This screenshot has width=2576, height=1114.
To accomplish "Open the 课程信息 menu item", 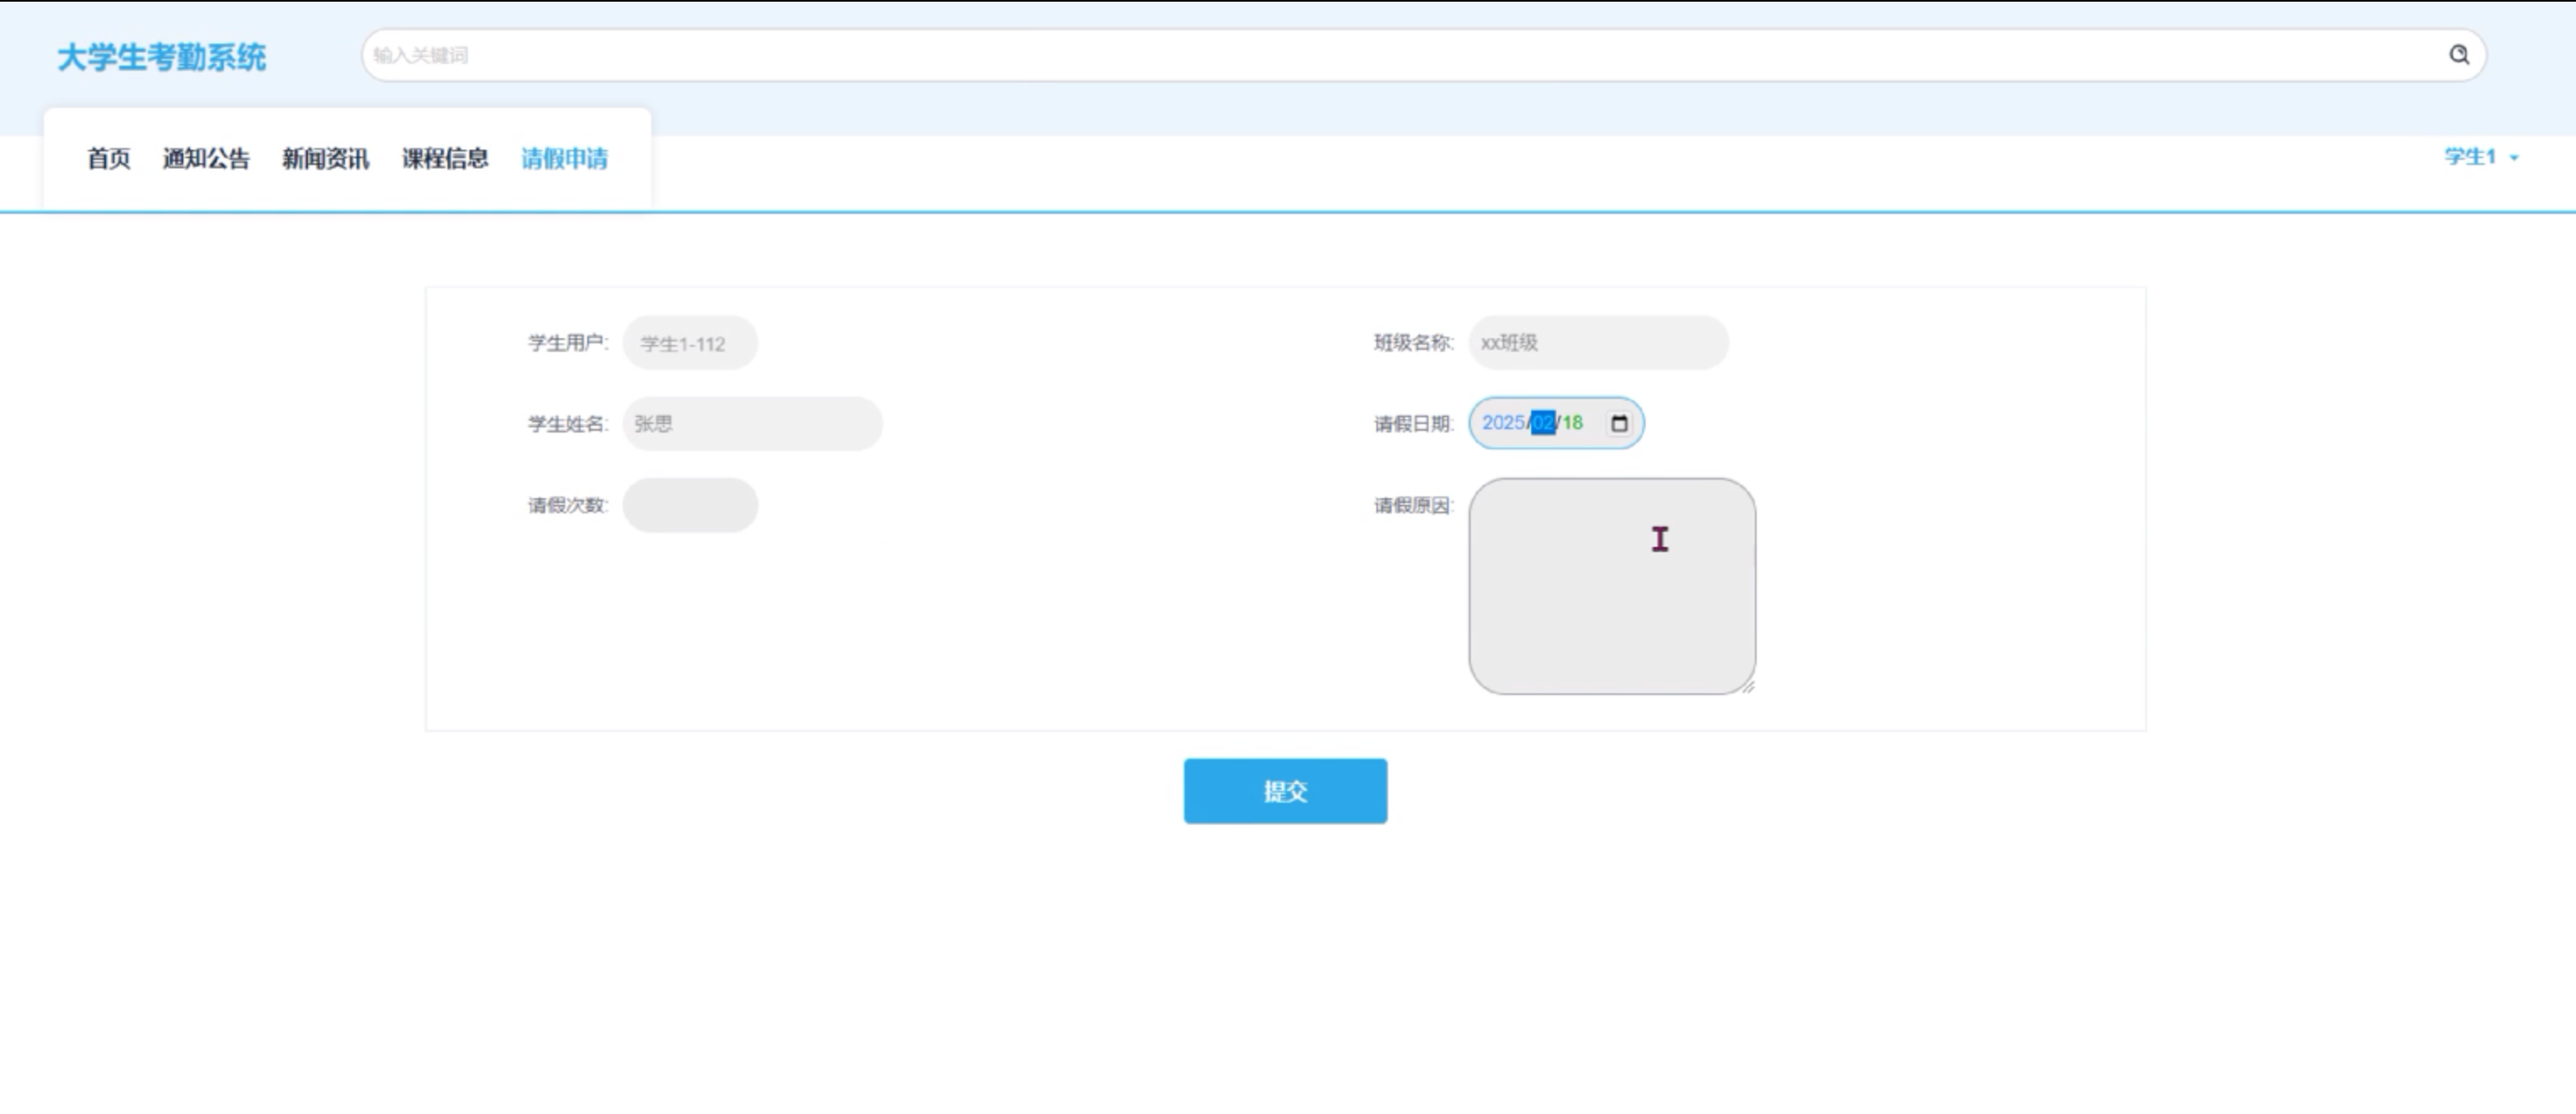I will (x=445, y=158).
